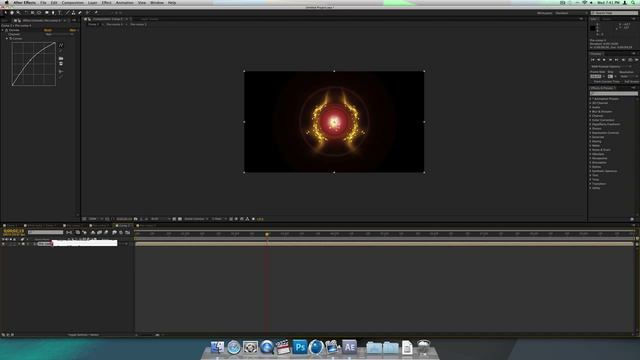Expand Animation Presets category
Screen dimensions: 640x360
click(x=590, y=99)
